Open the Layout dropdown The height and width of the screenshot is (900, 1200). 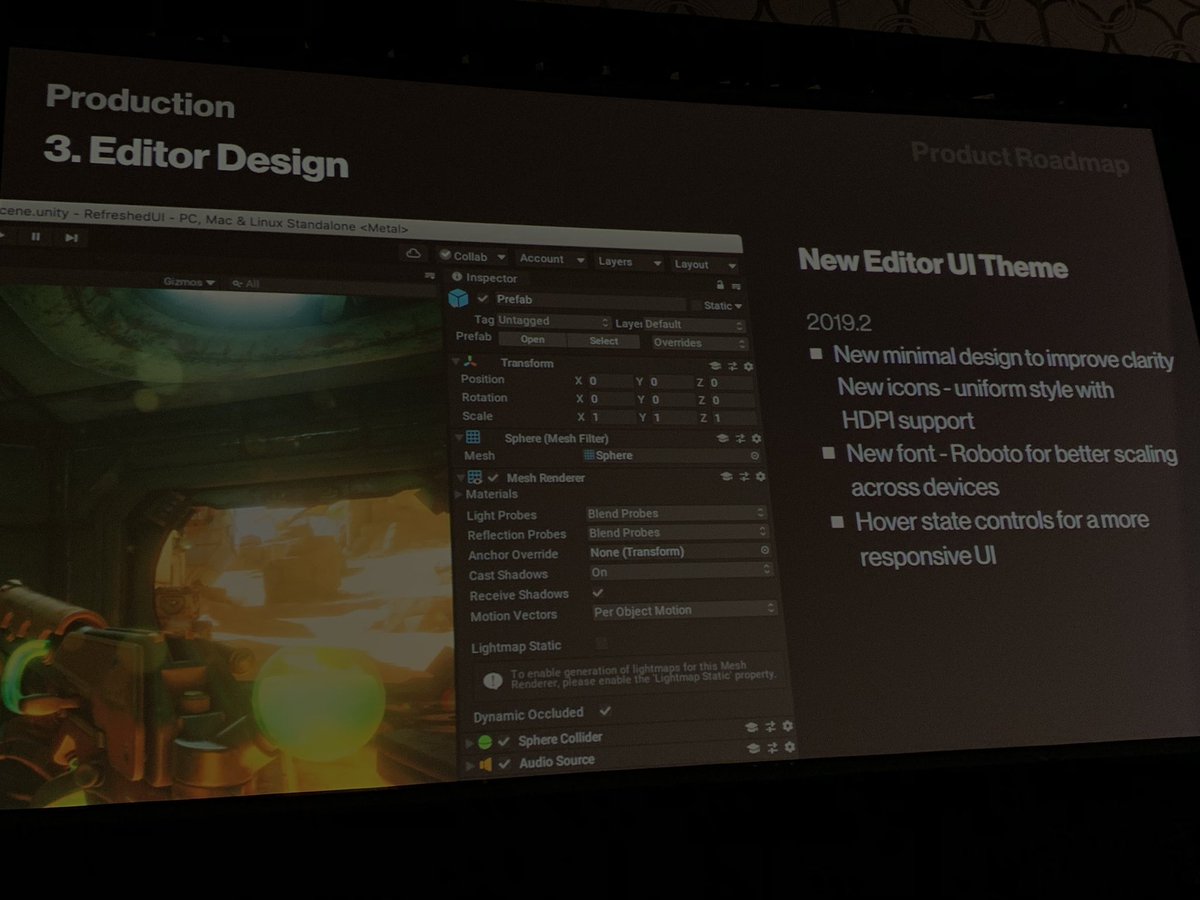pos(704,265)
